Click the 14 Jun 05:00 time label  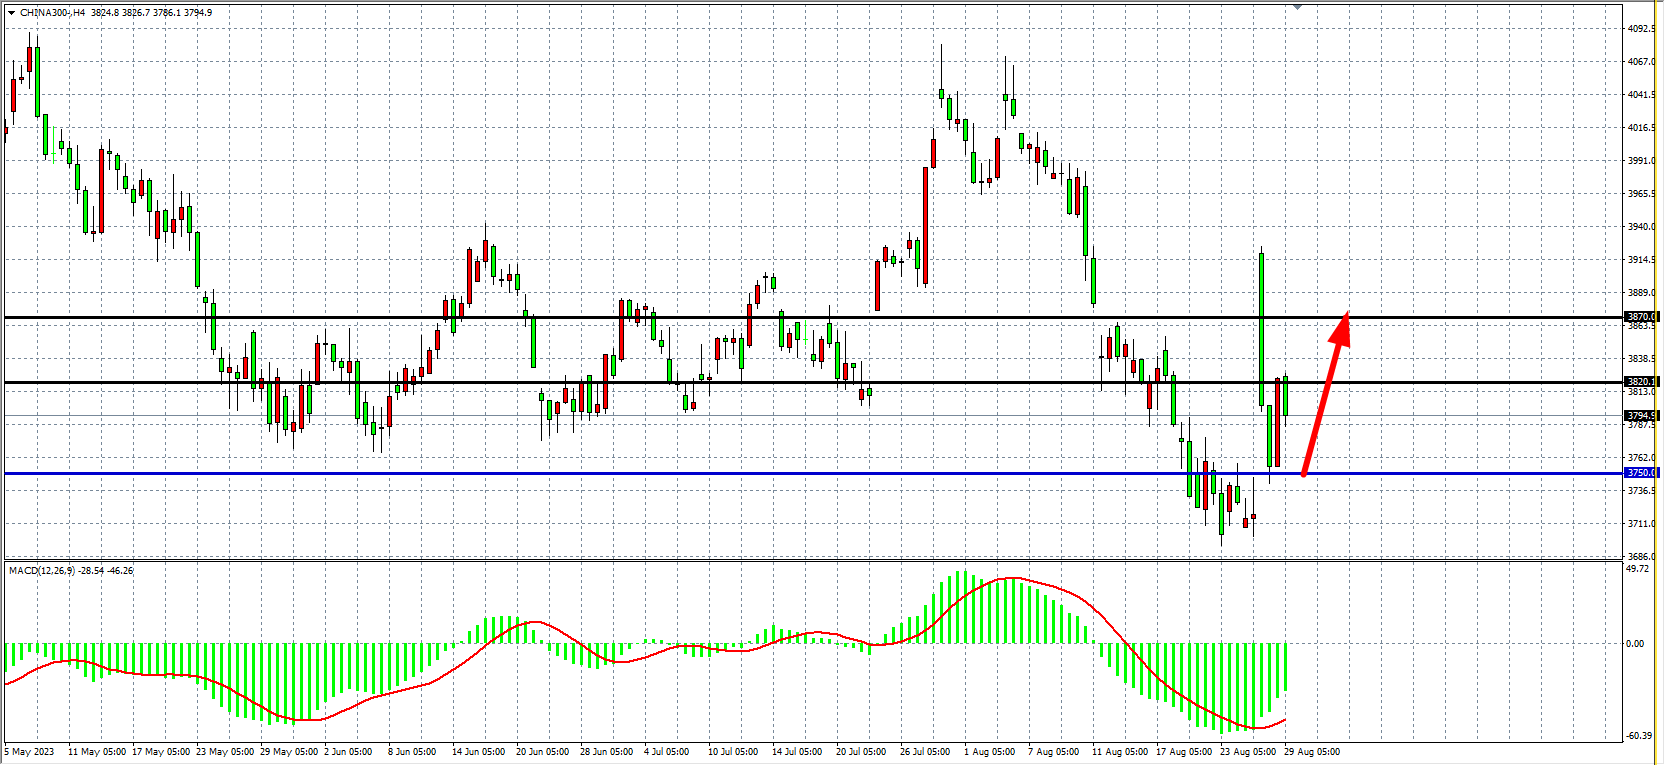click(x=478, y=751)
